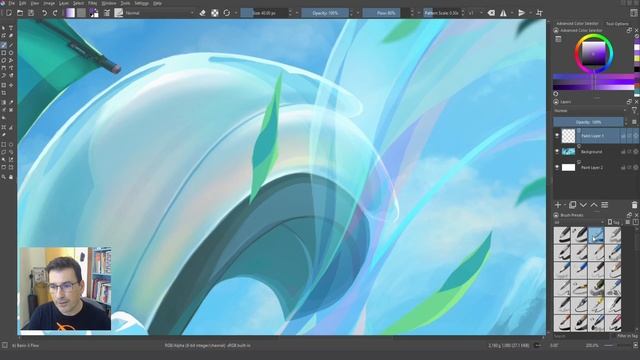640x360 pixels.
Task: Open the Settings menu
Action: 142,3
